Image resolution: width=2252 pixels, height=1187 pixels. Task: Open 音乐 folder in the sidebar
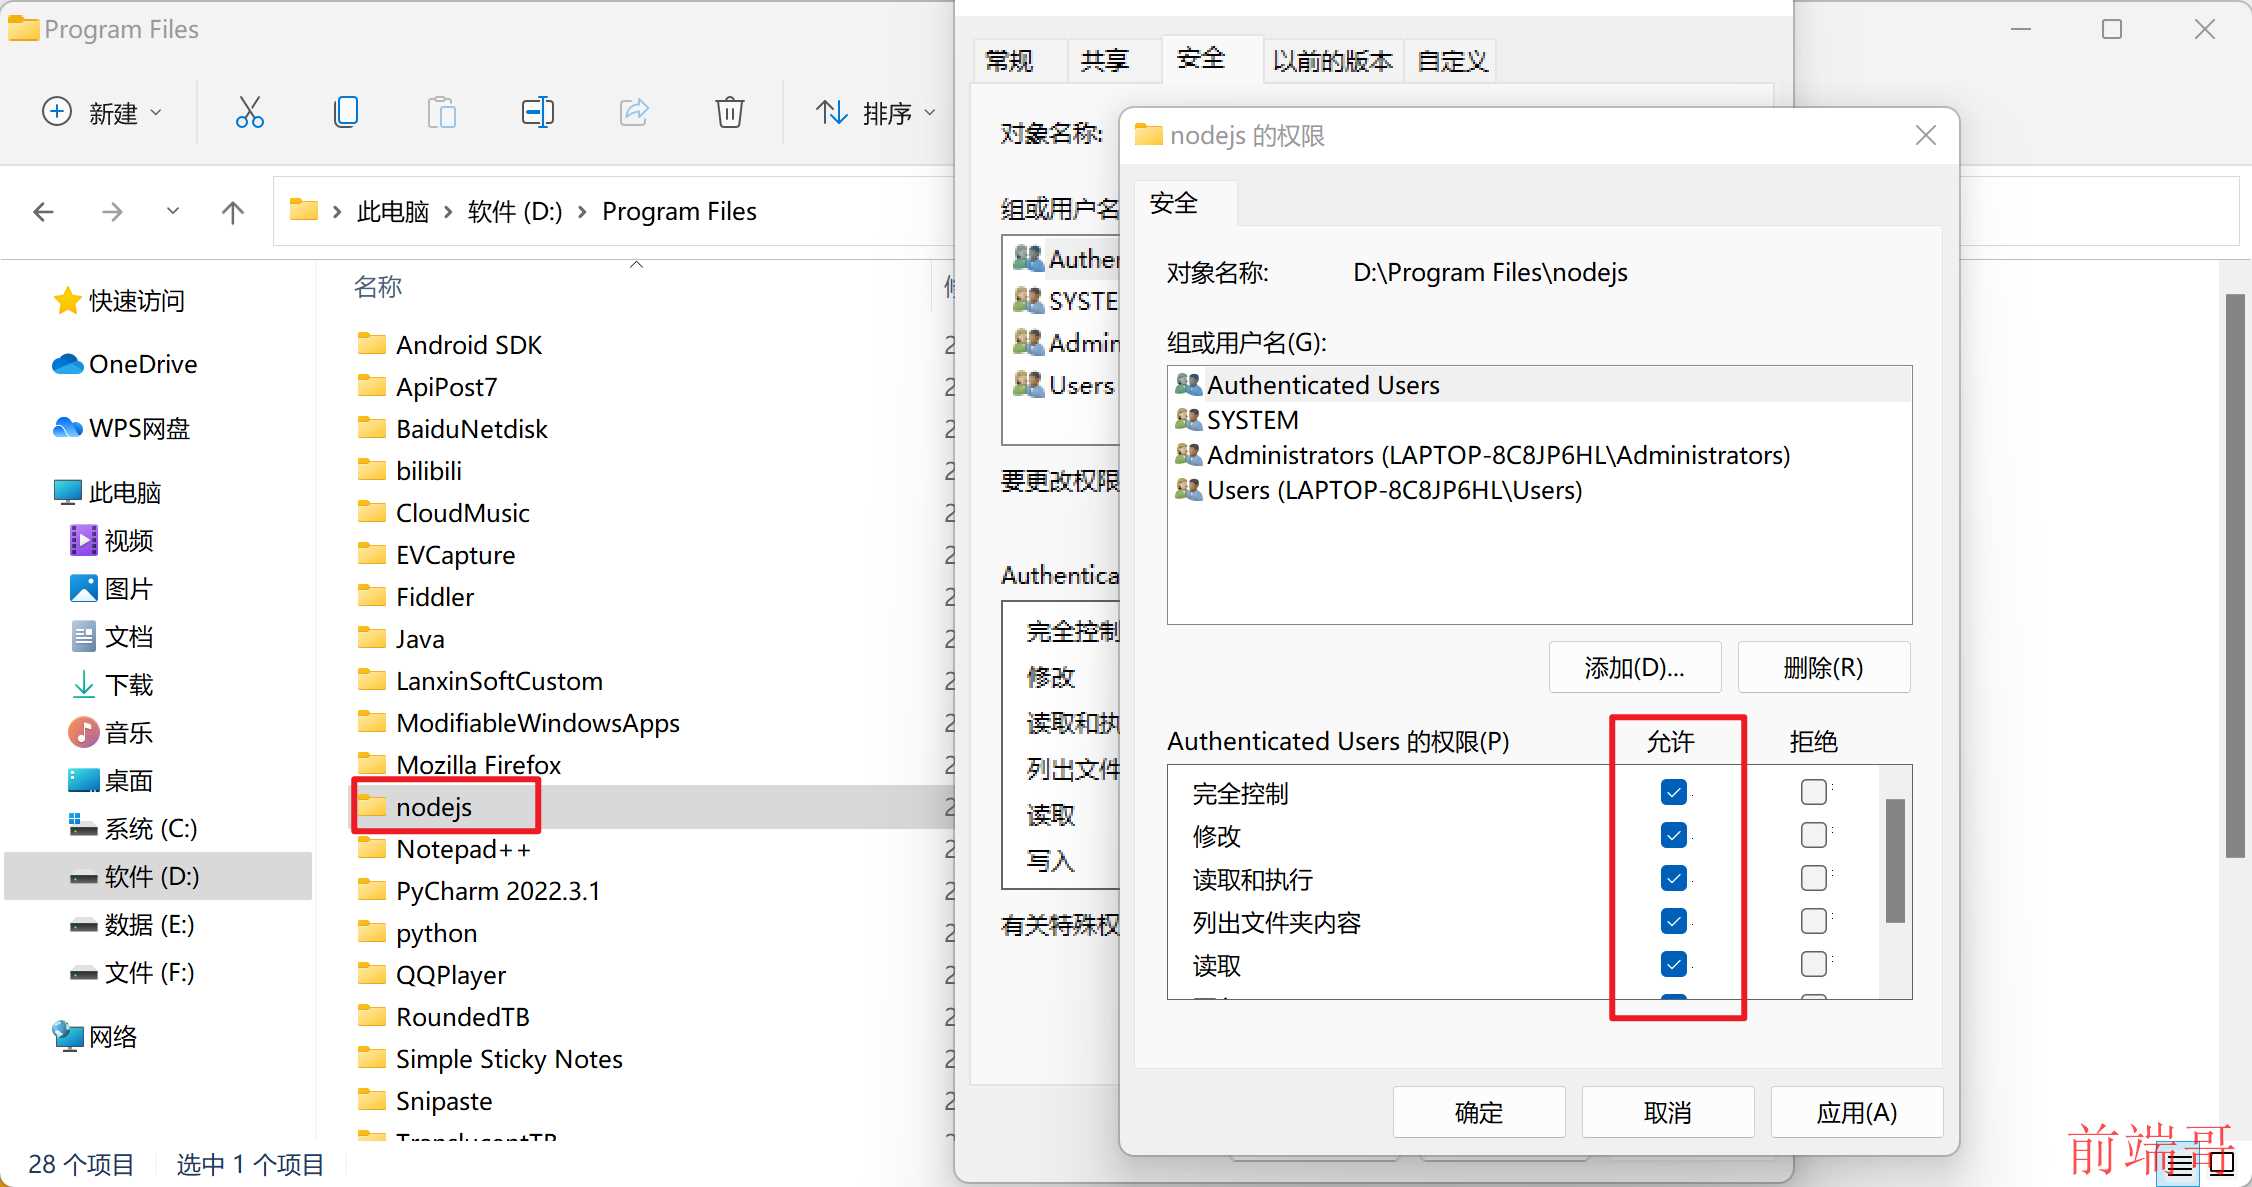111,732
